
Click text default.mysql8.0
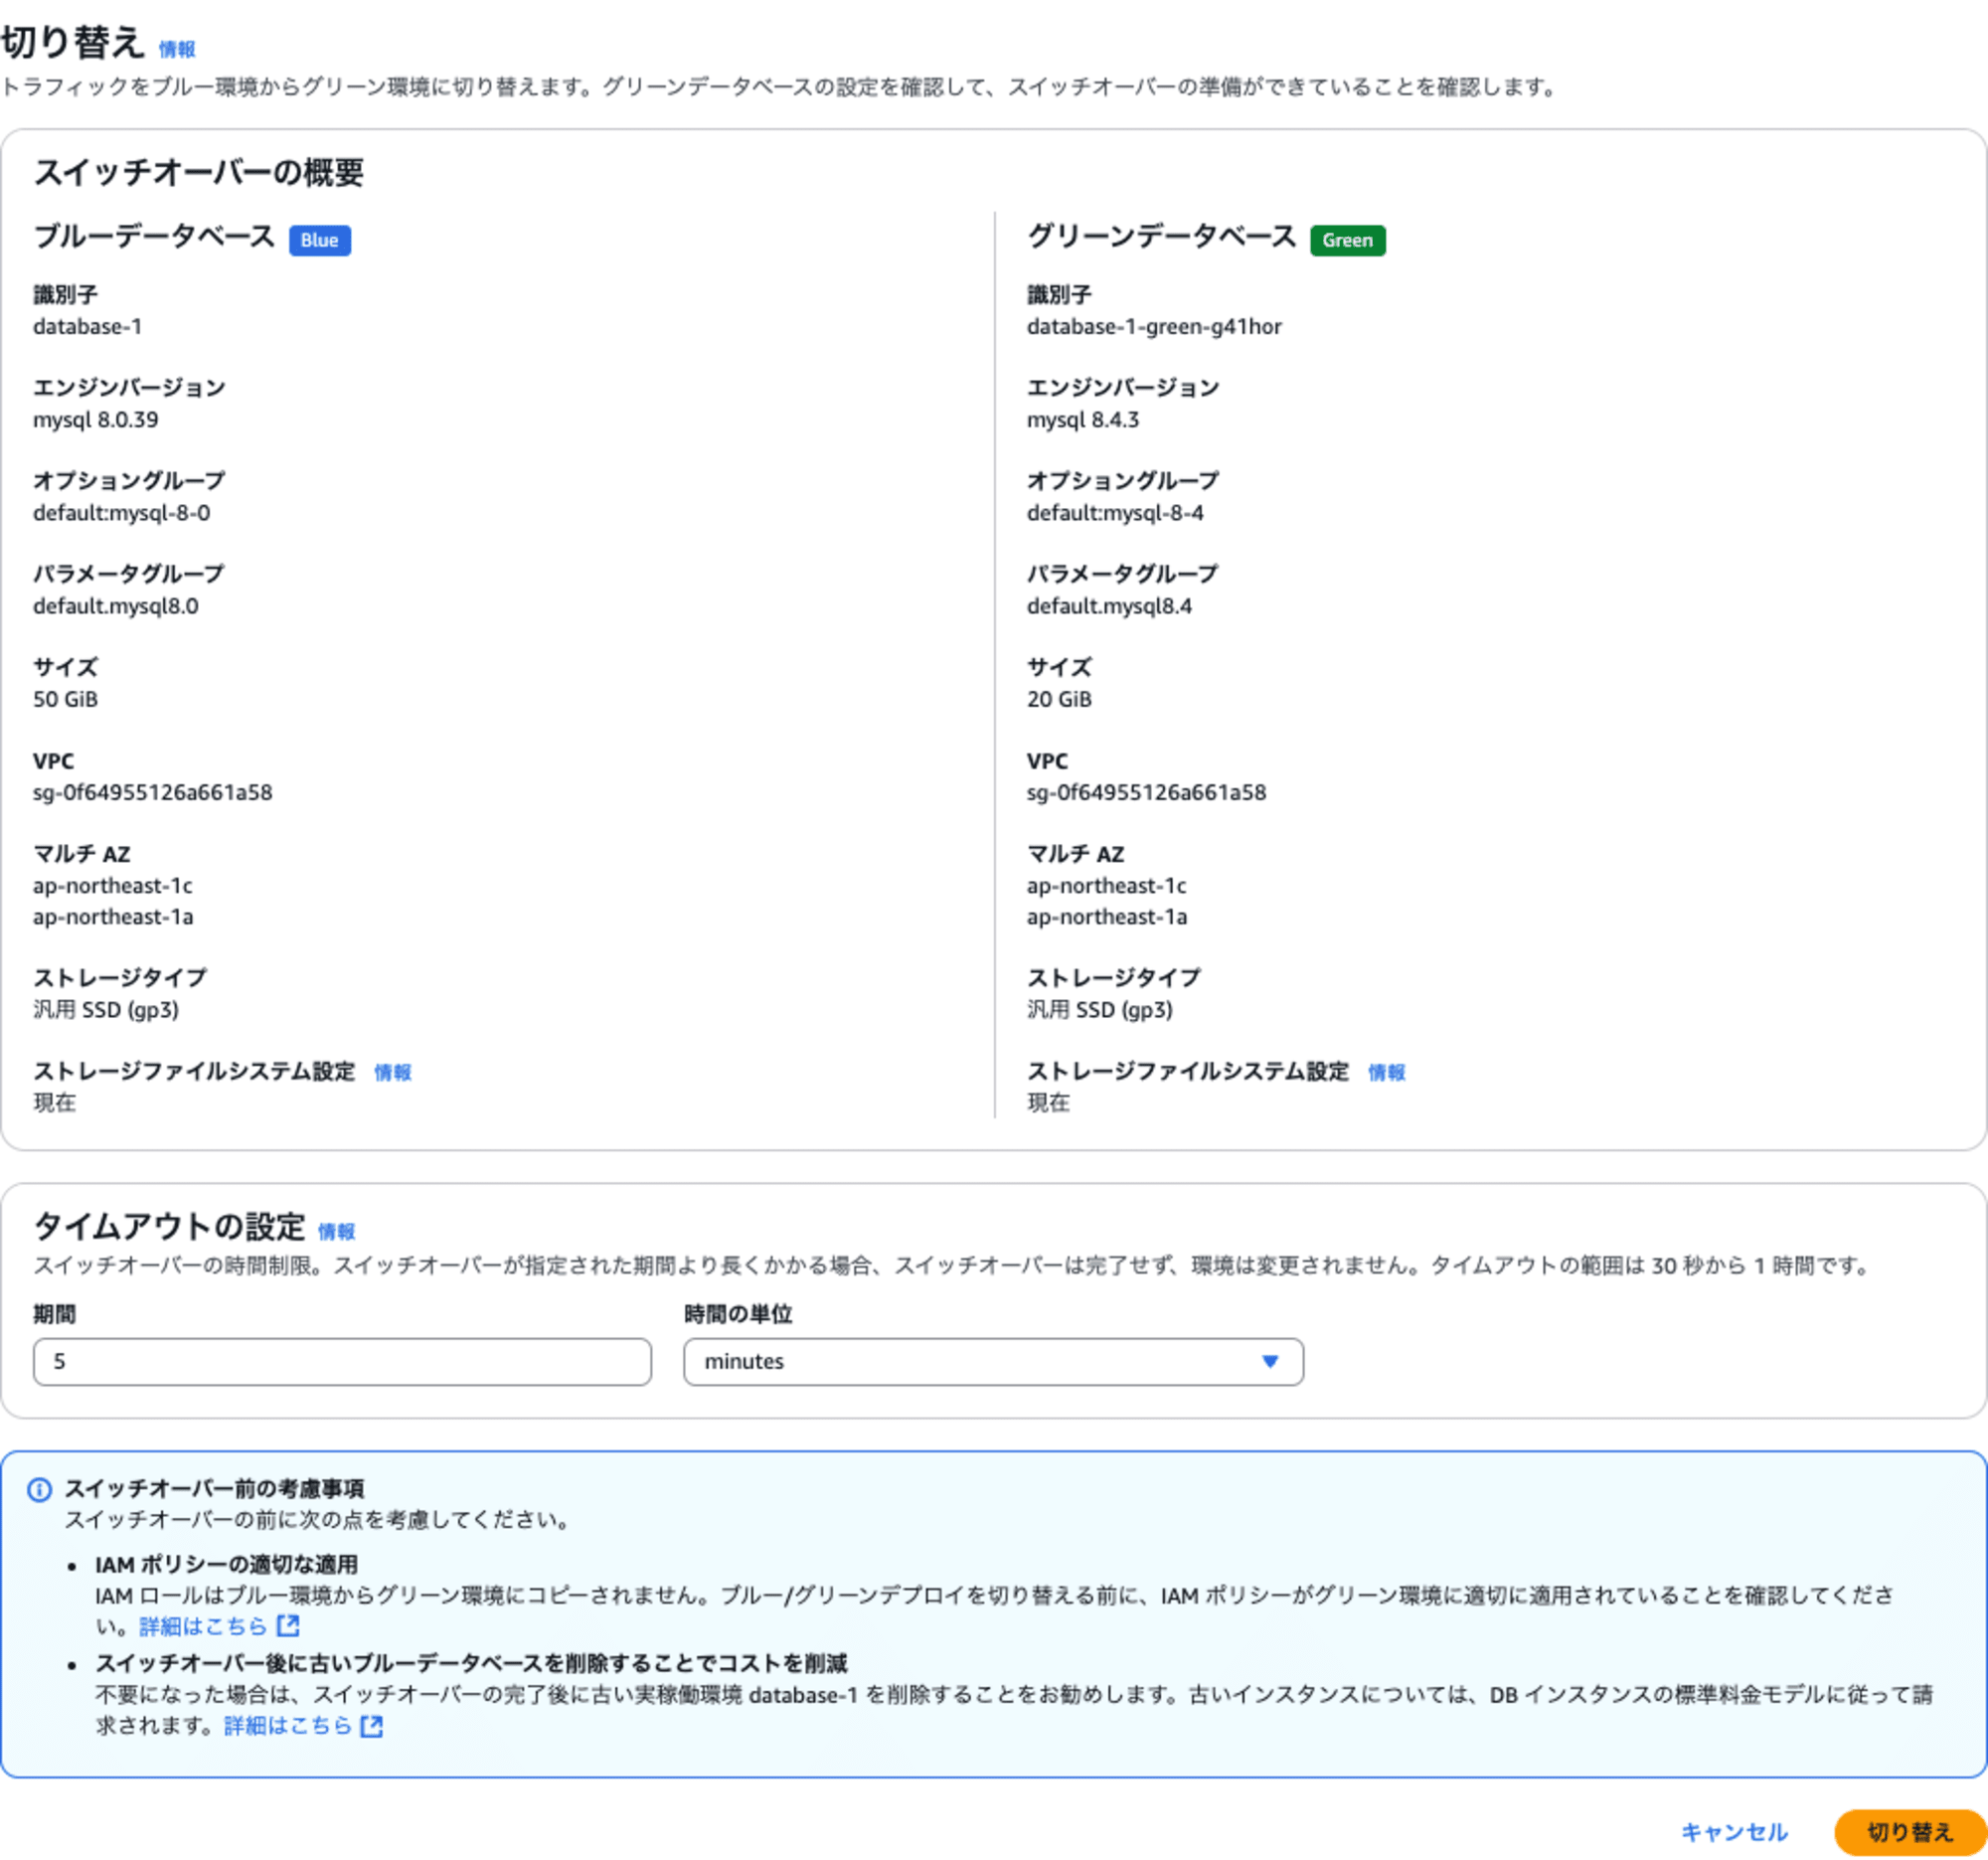[x=115, y=606]
